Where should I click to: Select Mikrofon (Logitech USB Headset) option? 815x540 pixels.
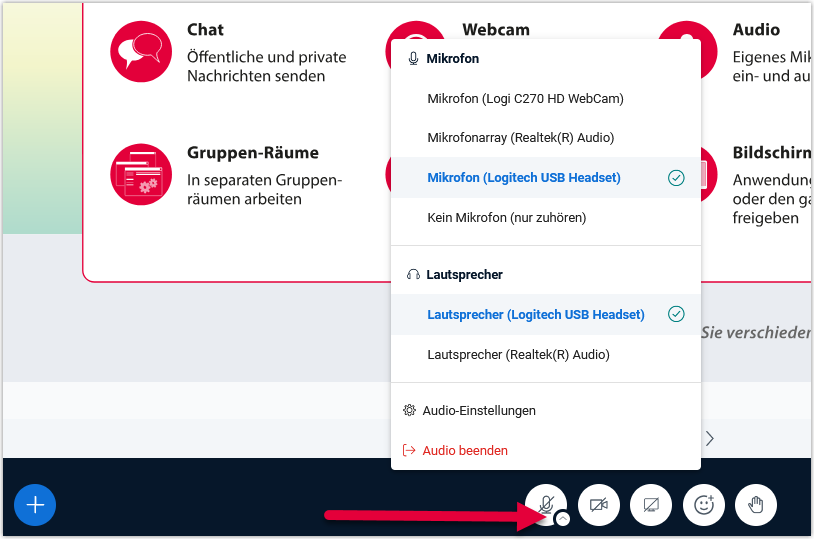pos(524,178)
